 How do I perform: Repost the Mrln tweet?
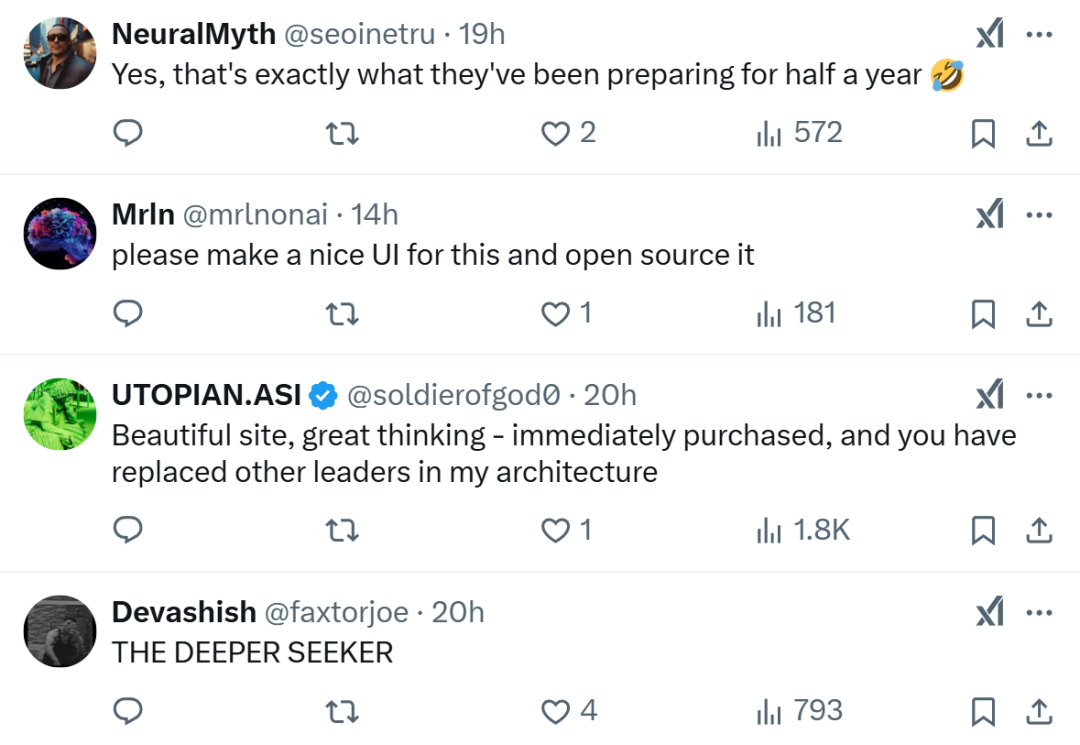(343, 314)
